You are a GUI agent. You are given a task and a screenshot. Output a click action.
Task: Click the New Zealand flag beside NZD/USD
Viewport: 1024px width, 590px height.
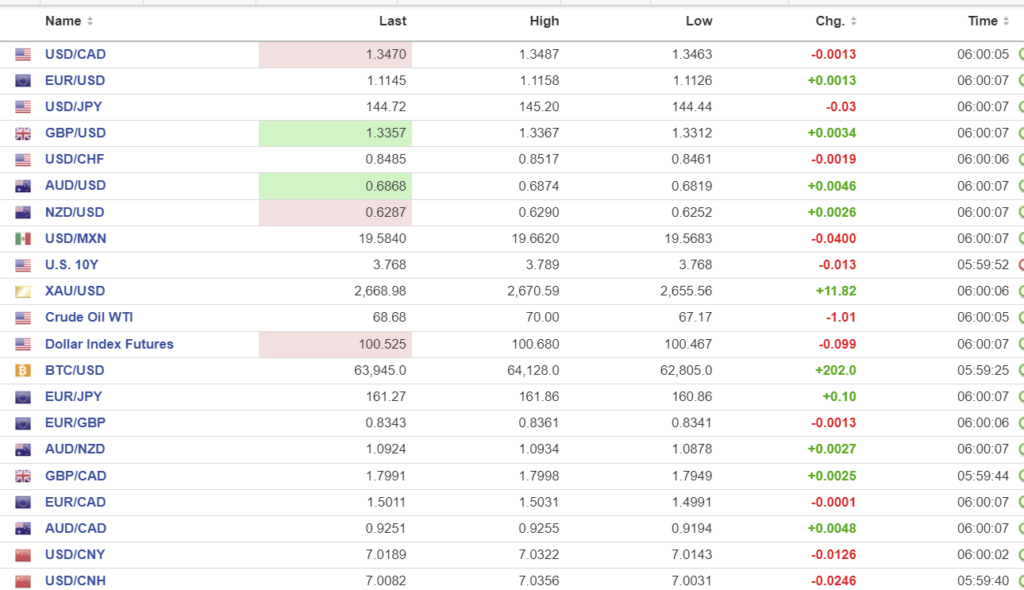(x=22, y=213)
